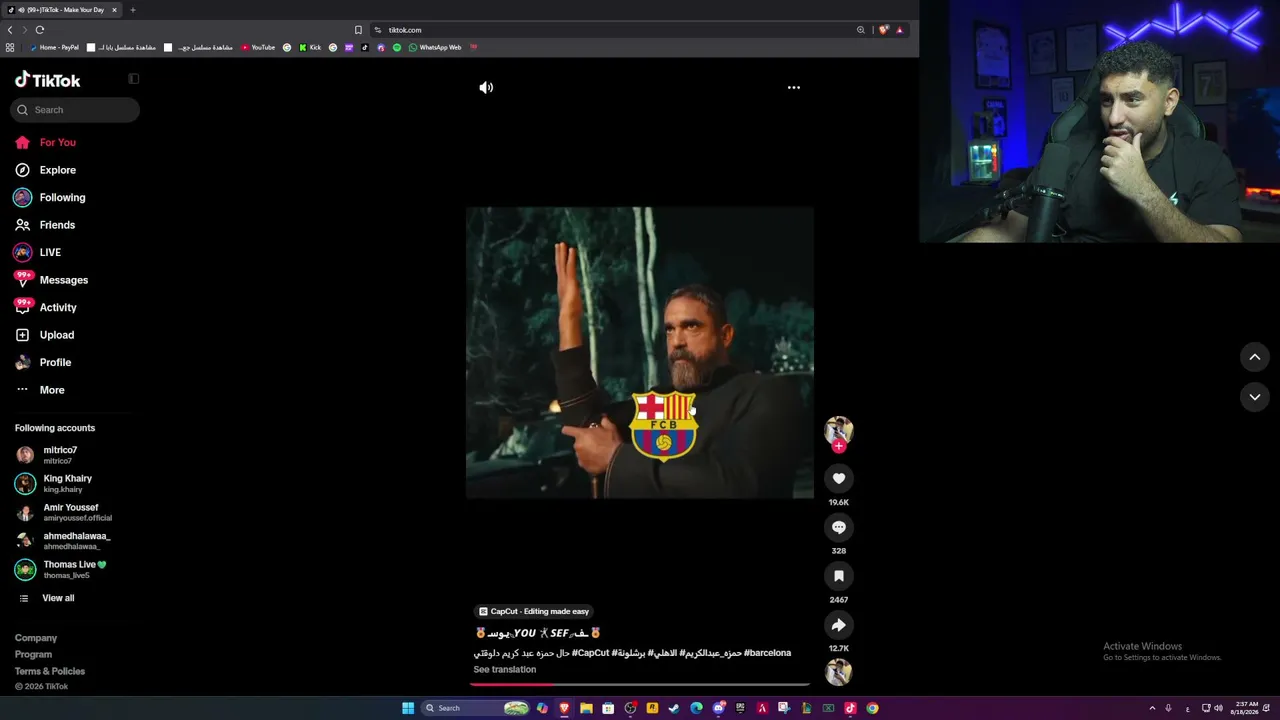
Task: Share the video using the arrow icon
Action: click(839, 625)
